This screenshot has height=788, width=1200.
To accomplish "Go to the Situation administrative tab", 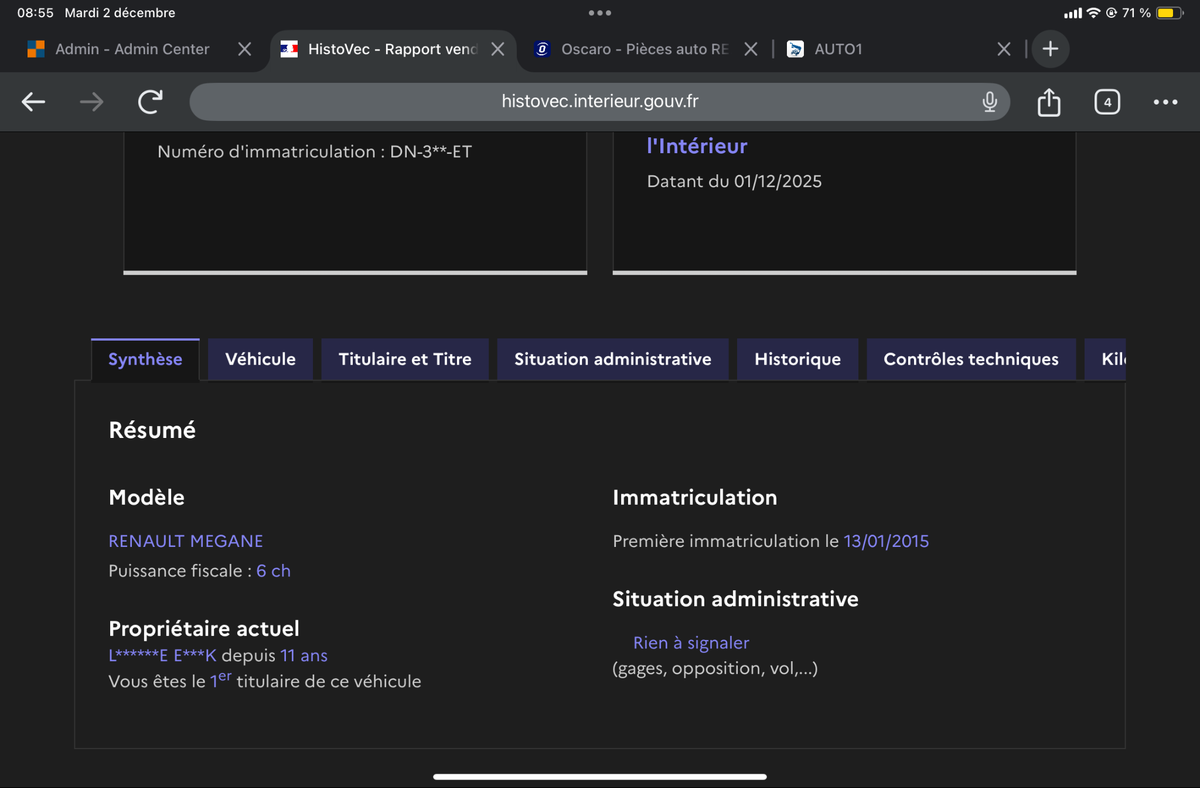I will click(x=613, y=359).
